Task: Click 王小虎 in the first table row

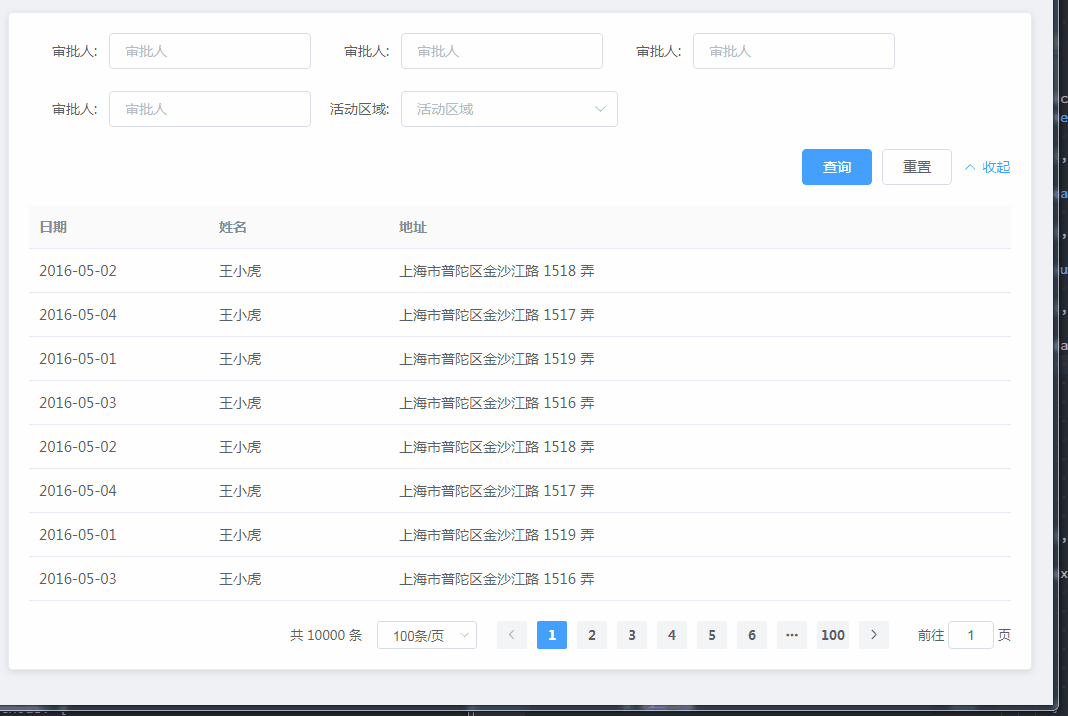Action: coord(240,270)
